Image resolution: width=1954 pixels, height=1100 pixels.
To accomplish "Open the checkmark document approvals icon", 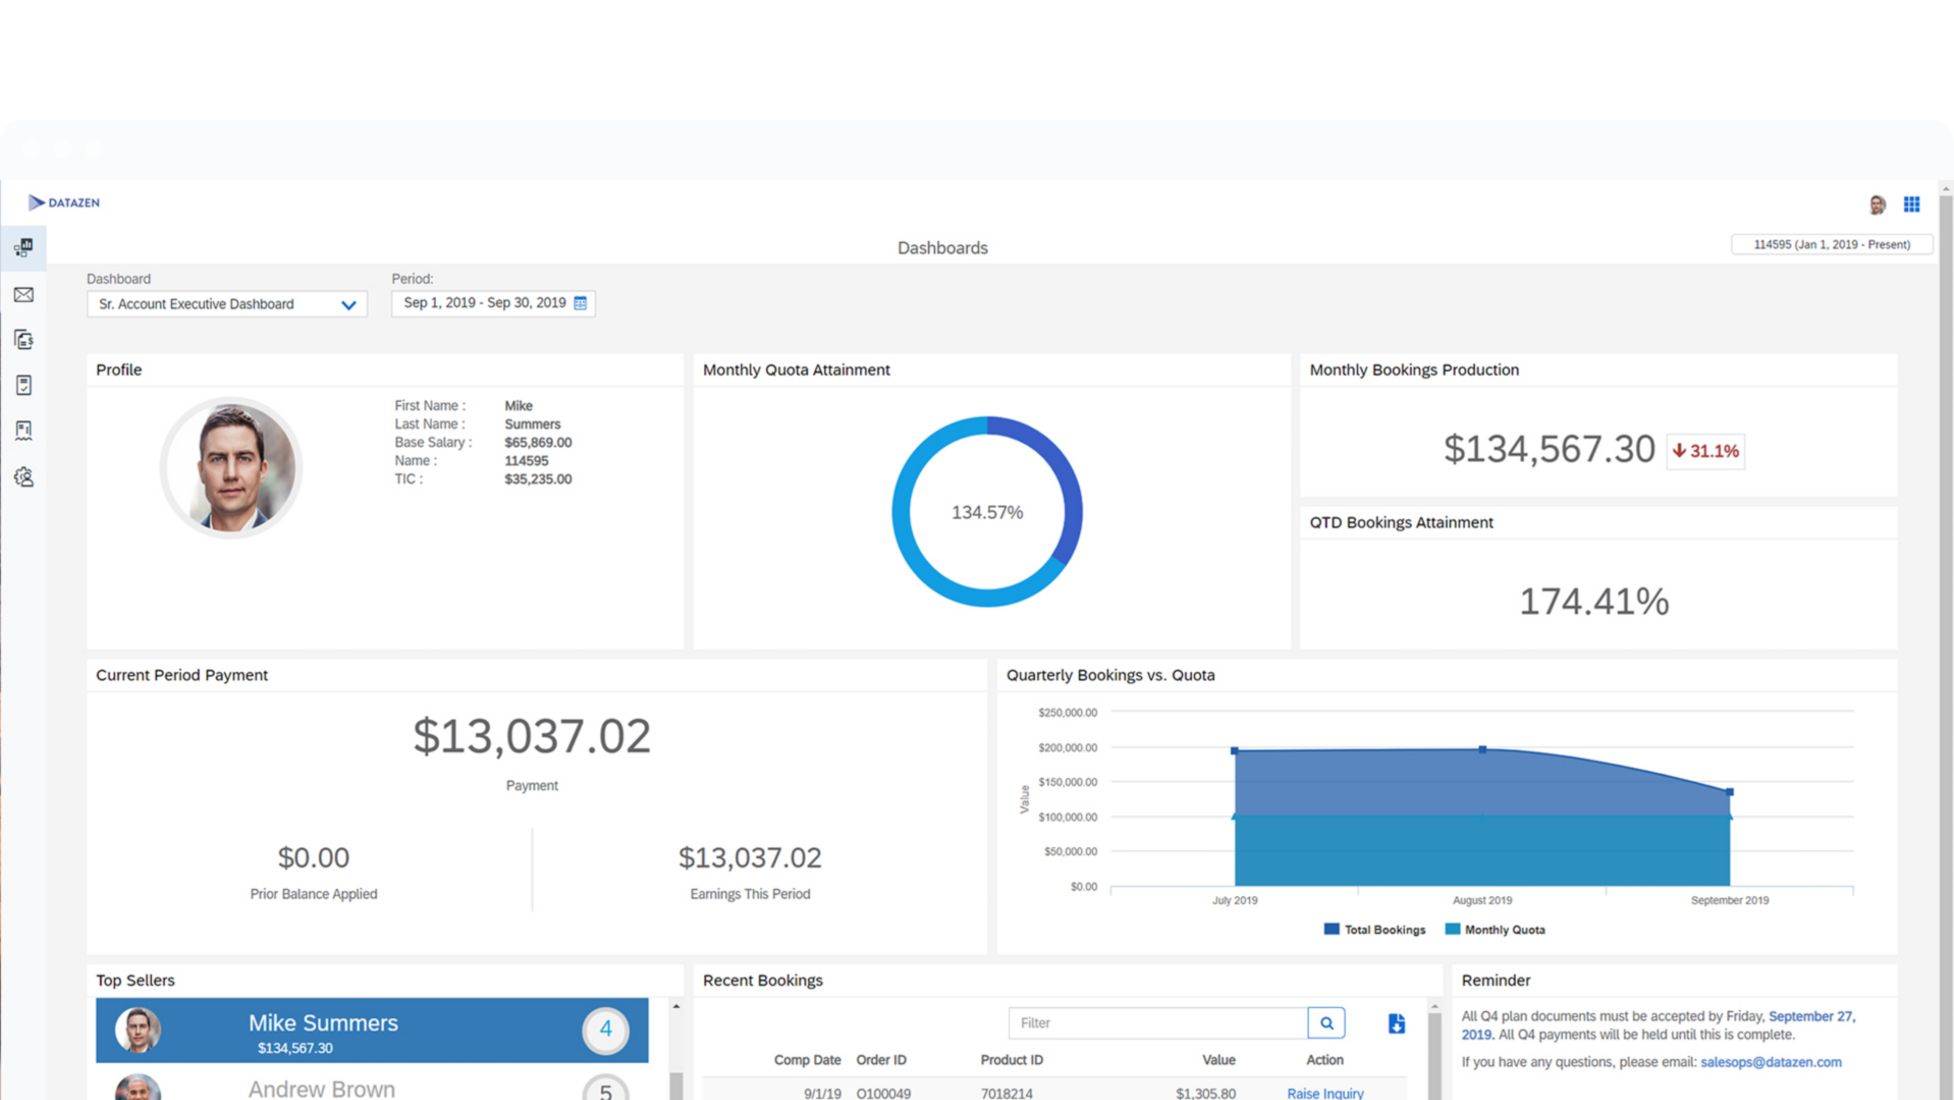I will [x=24, y=385].
